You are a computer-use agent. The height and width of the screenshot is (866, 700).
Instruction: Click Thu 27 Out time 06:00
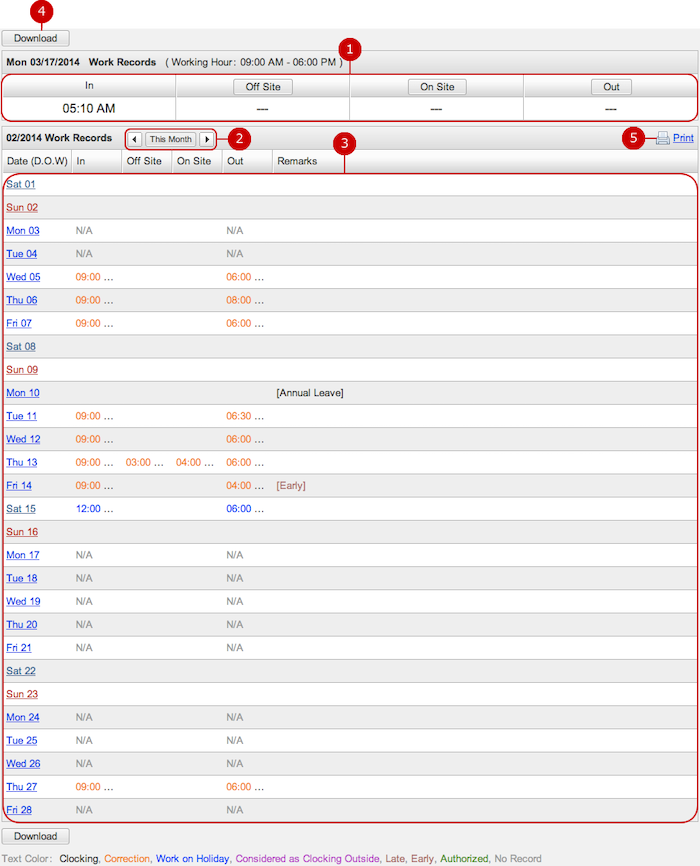(x=245, y=788)
